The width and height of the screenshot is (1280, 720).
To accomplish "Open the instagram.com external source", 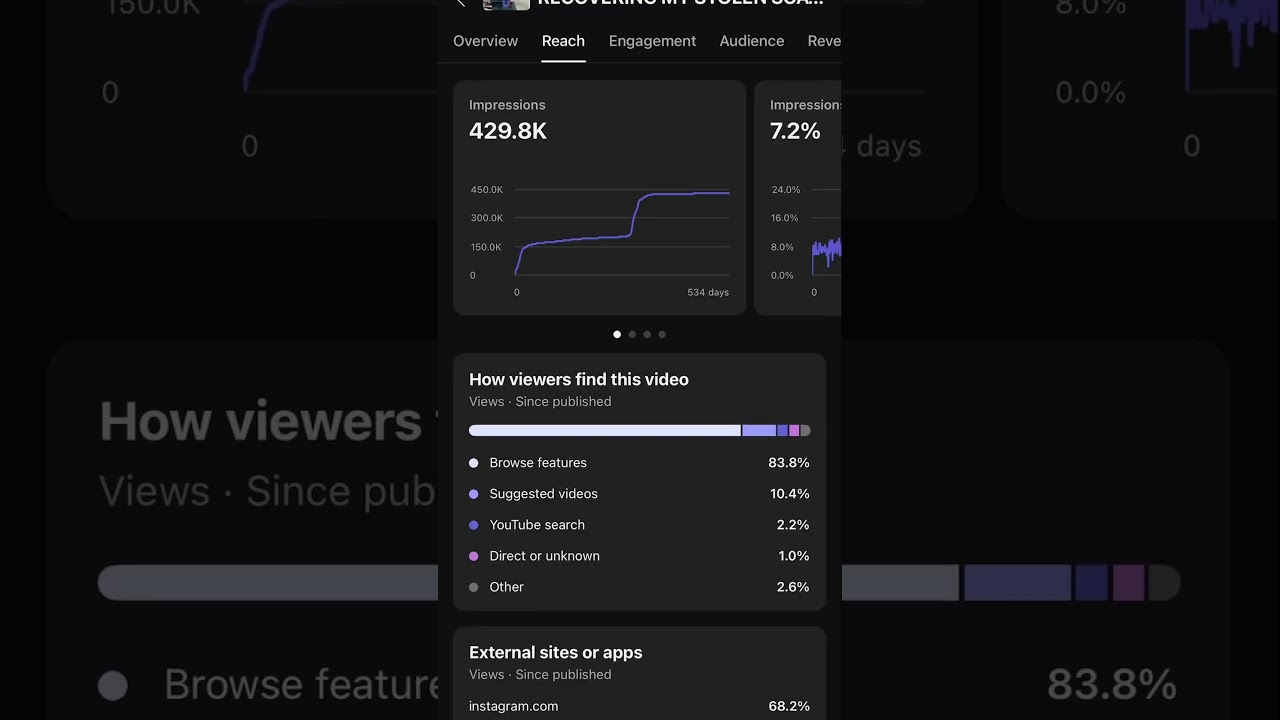I will [514, 706].
